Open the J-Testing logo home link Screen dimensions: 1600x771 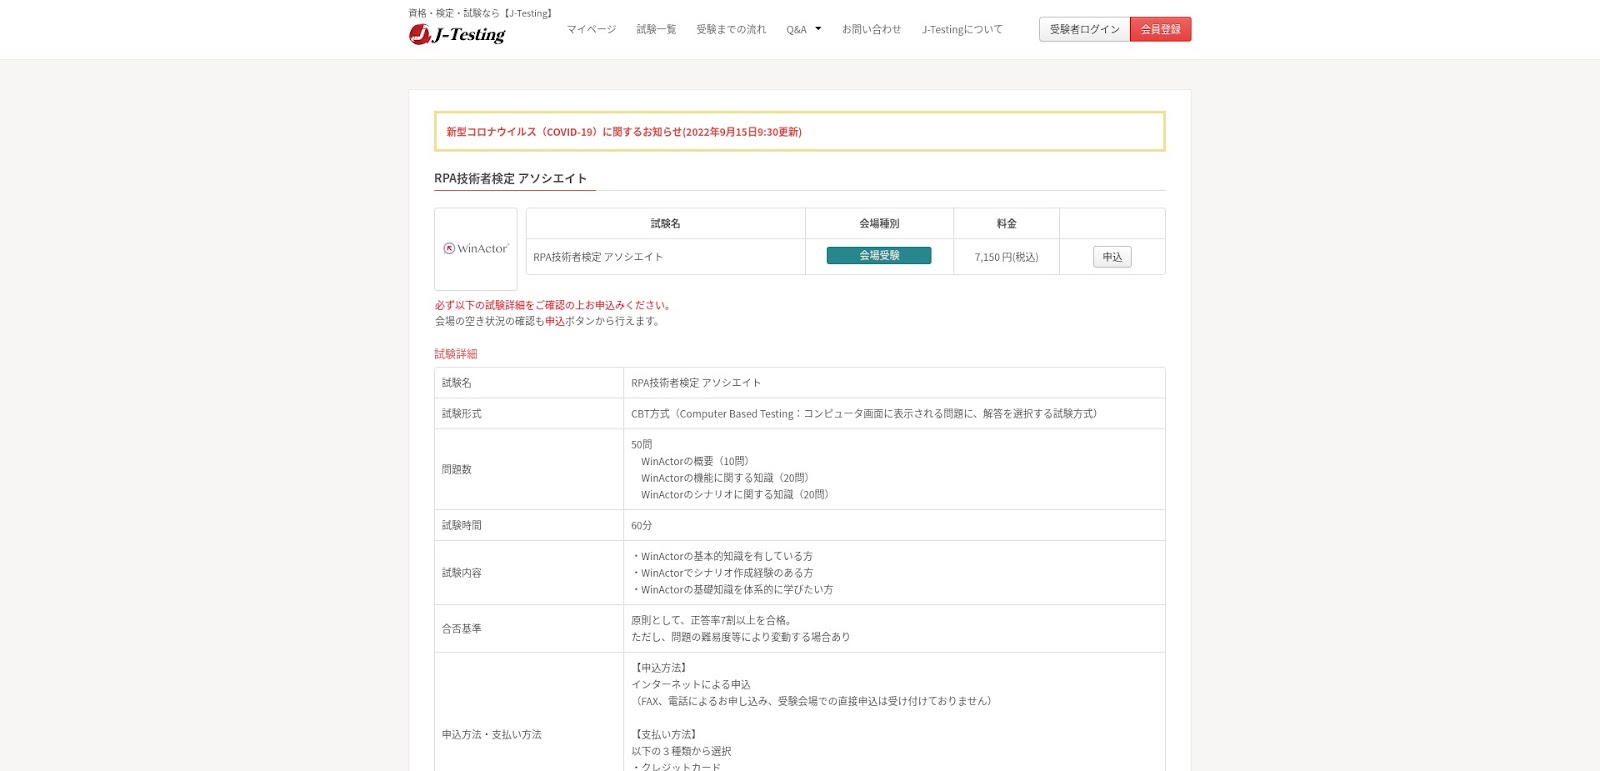coord(457,34)
